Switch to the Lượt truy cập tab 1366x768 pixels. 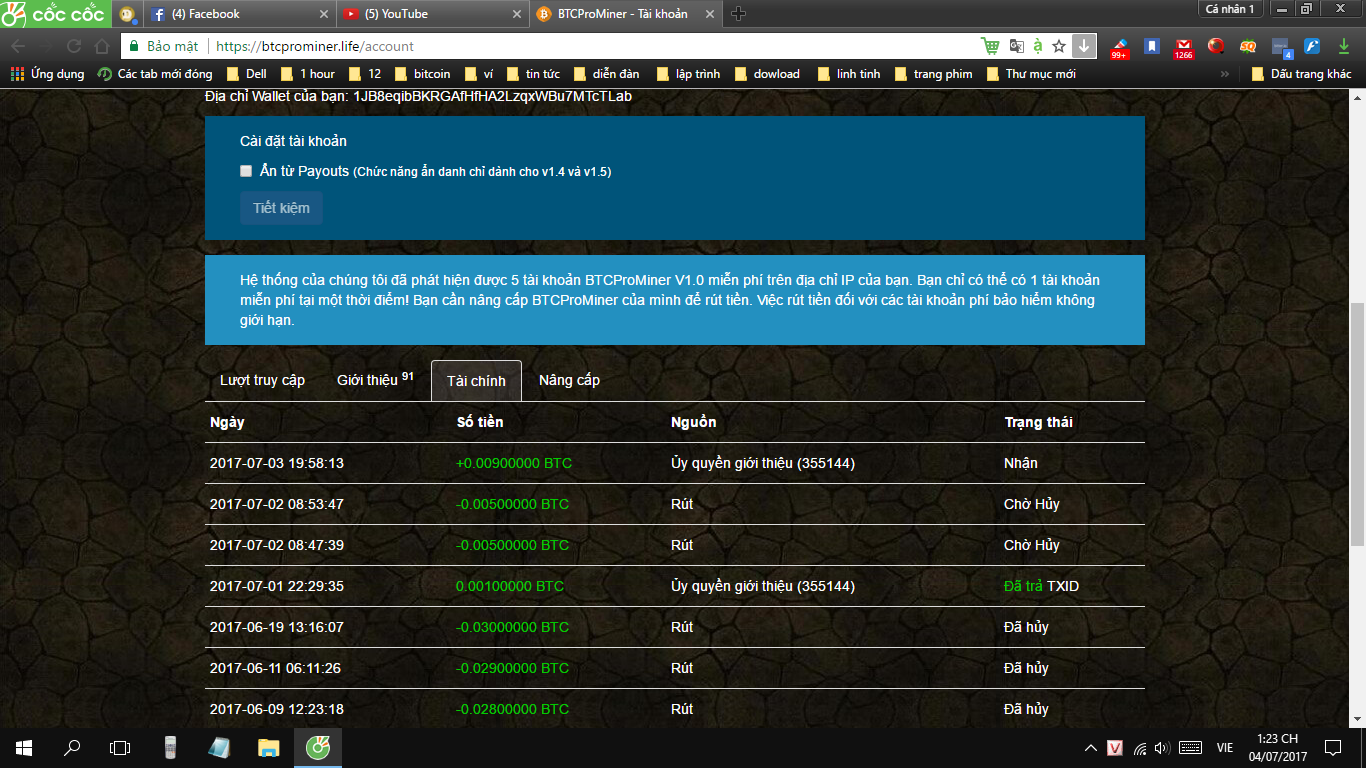pos(262,380)
